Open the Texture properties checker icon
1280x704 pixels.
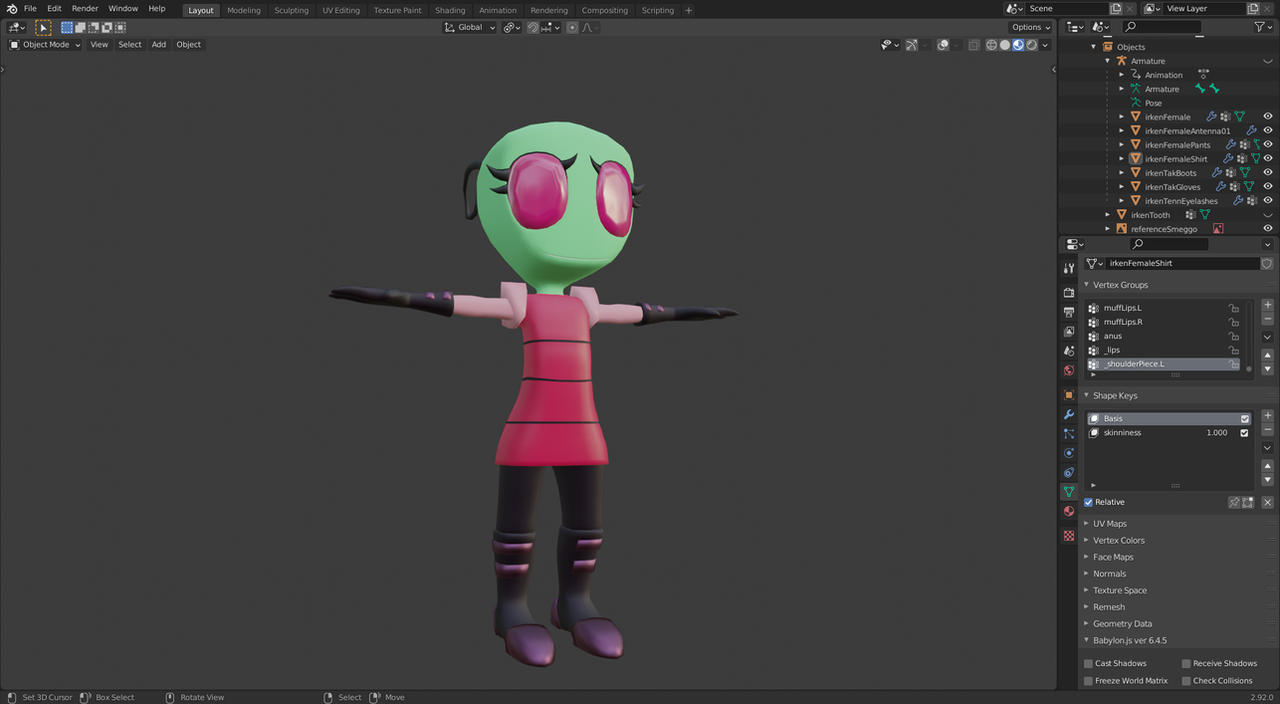point(1069,536)
